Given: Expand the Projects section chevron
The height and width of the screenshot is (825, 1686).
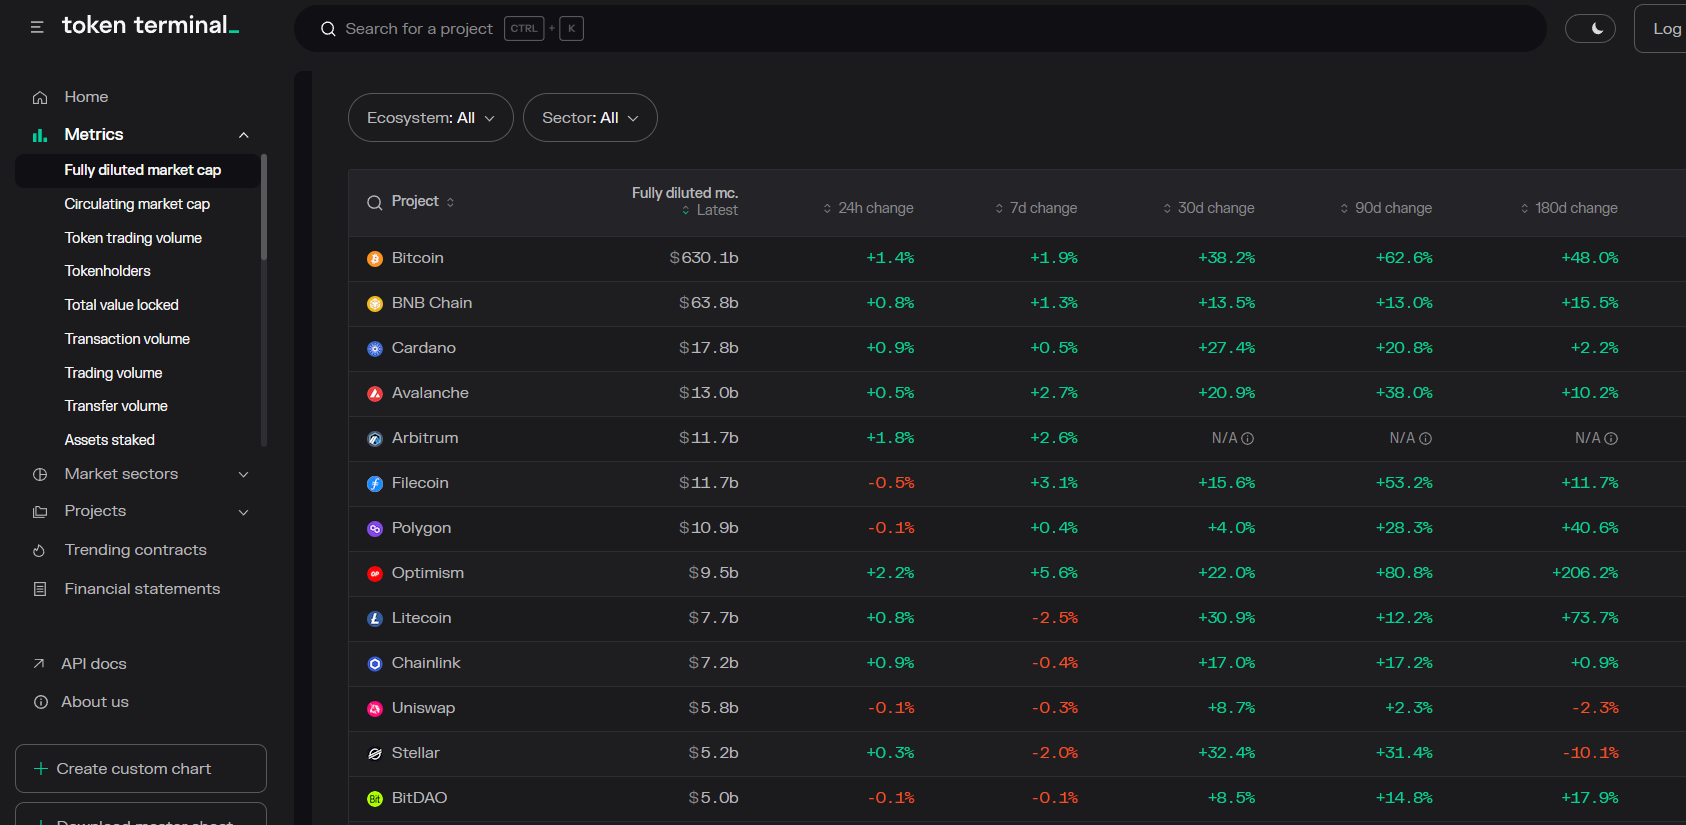Looking at the screenshot, I should point(243,512).
